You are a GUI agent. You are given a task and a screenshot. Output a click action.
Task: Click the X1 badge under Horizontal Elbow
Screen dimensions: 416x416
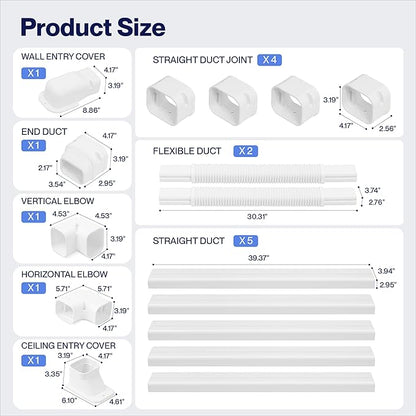coord(33,288)
